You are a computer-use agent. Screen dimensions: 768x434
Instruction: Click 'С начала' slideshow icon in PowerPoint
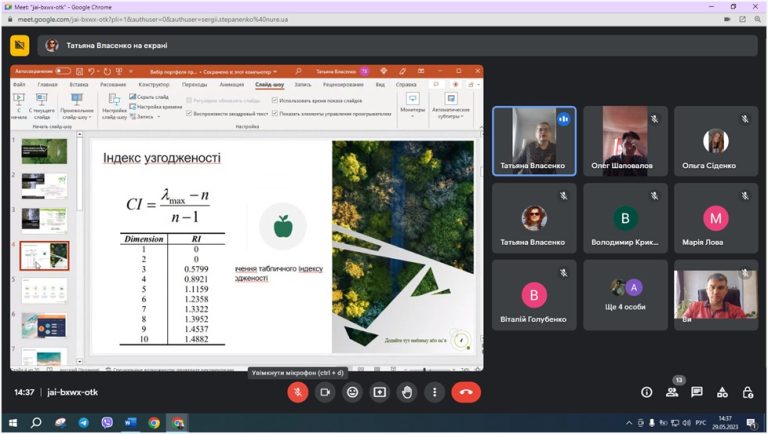[19, 106]
